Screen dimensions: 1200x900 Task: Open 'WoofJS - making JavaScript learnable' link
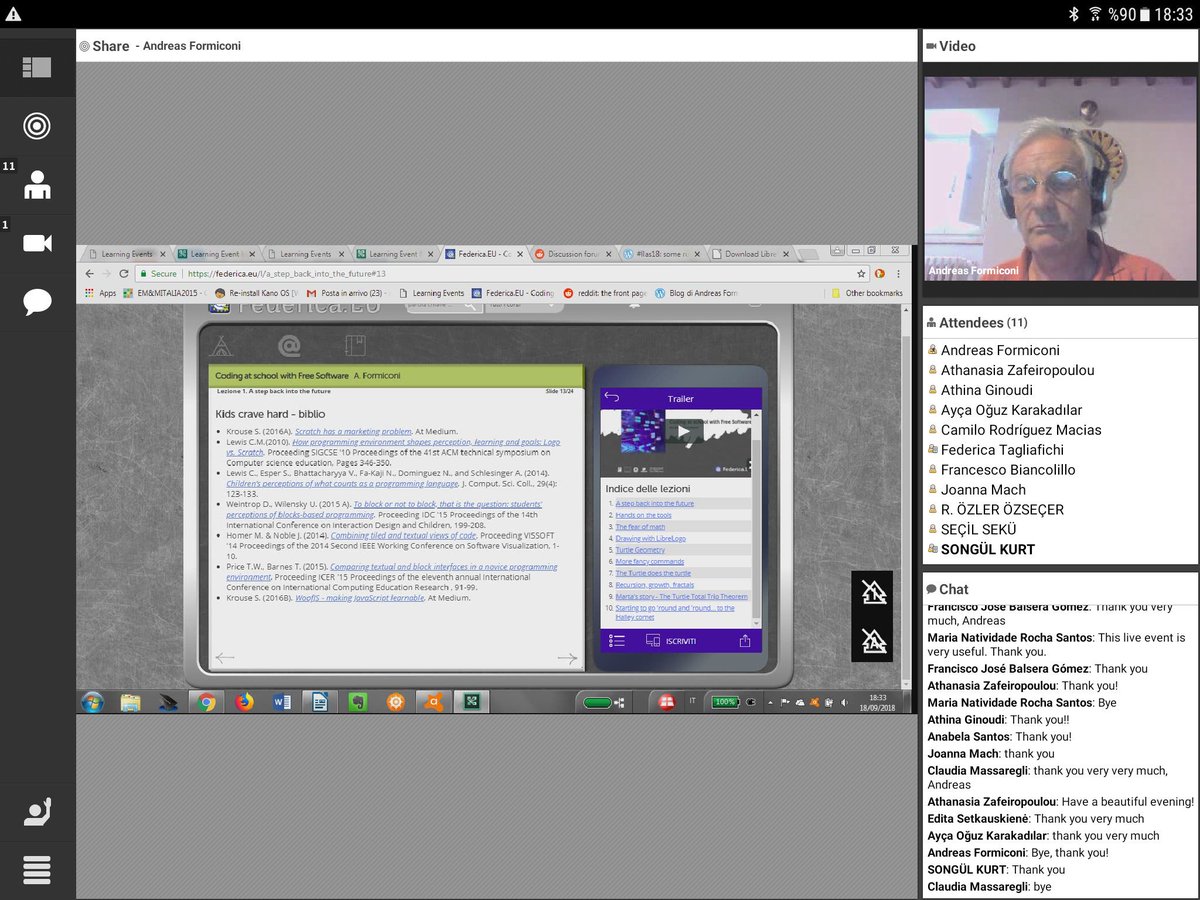[x=361, y=598]
